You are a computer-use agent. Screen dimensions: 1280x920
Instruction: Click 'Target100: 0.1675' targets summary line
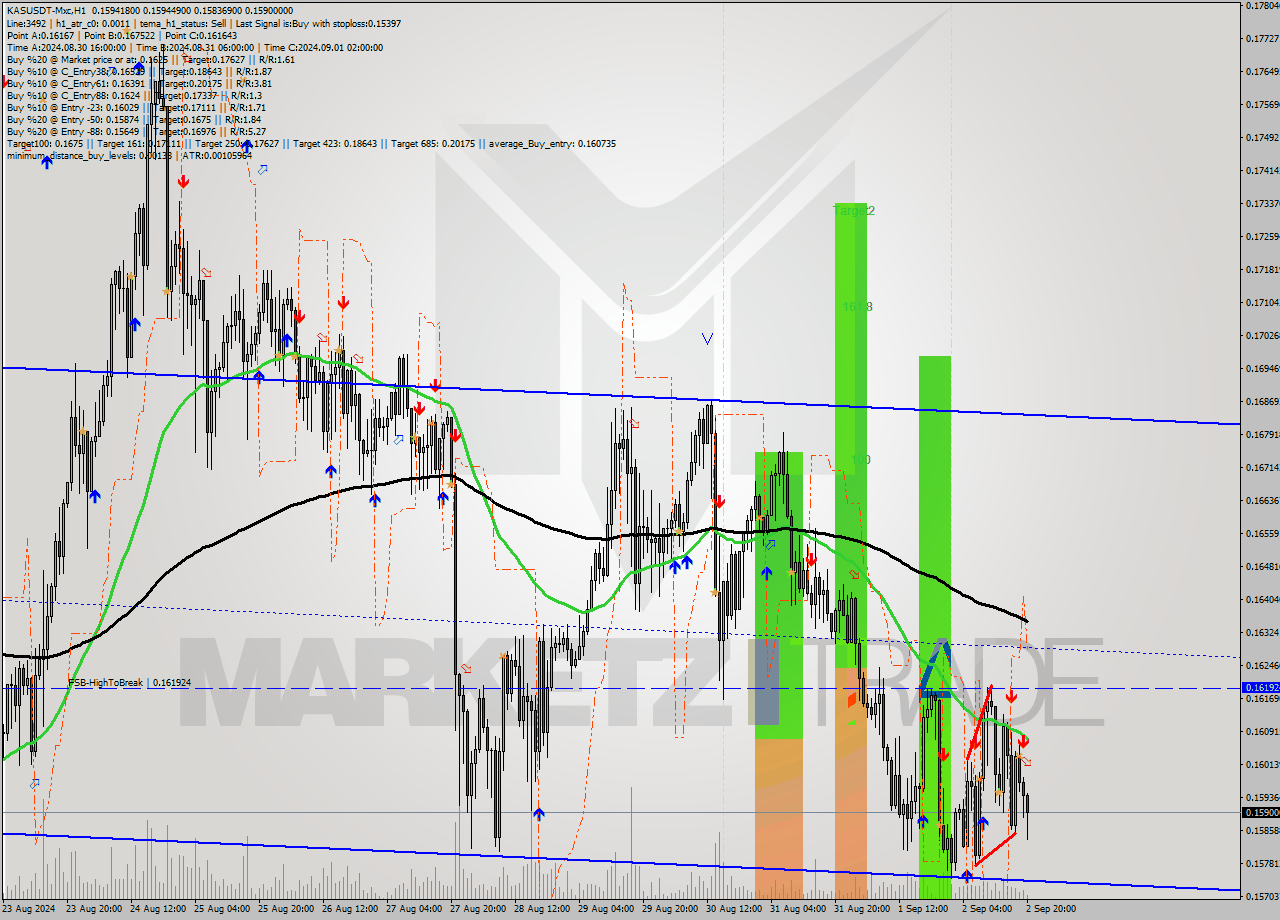point(311,144)
